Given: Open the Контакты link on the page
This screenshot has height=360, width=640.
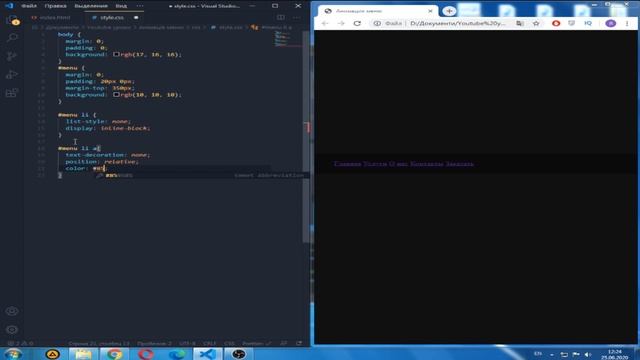Looking at the screenshot, I should 427,164.
